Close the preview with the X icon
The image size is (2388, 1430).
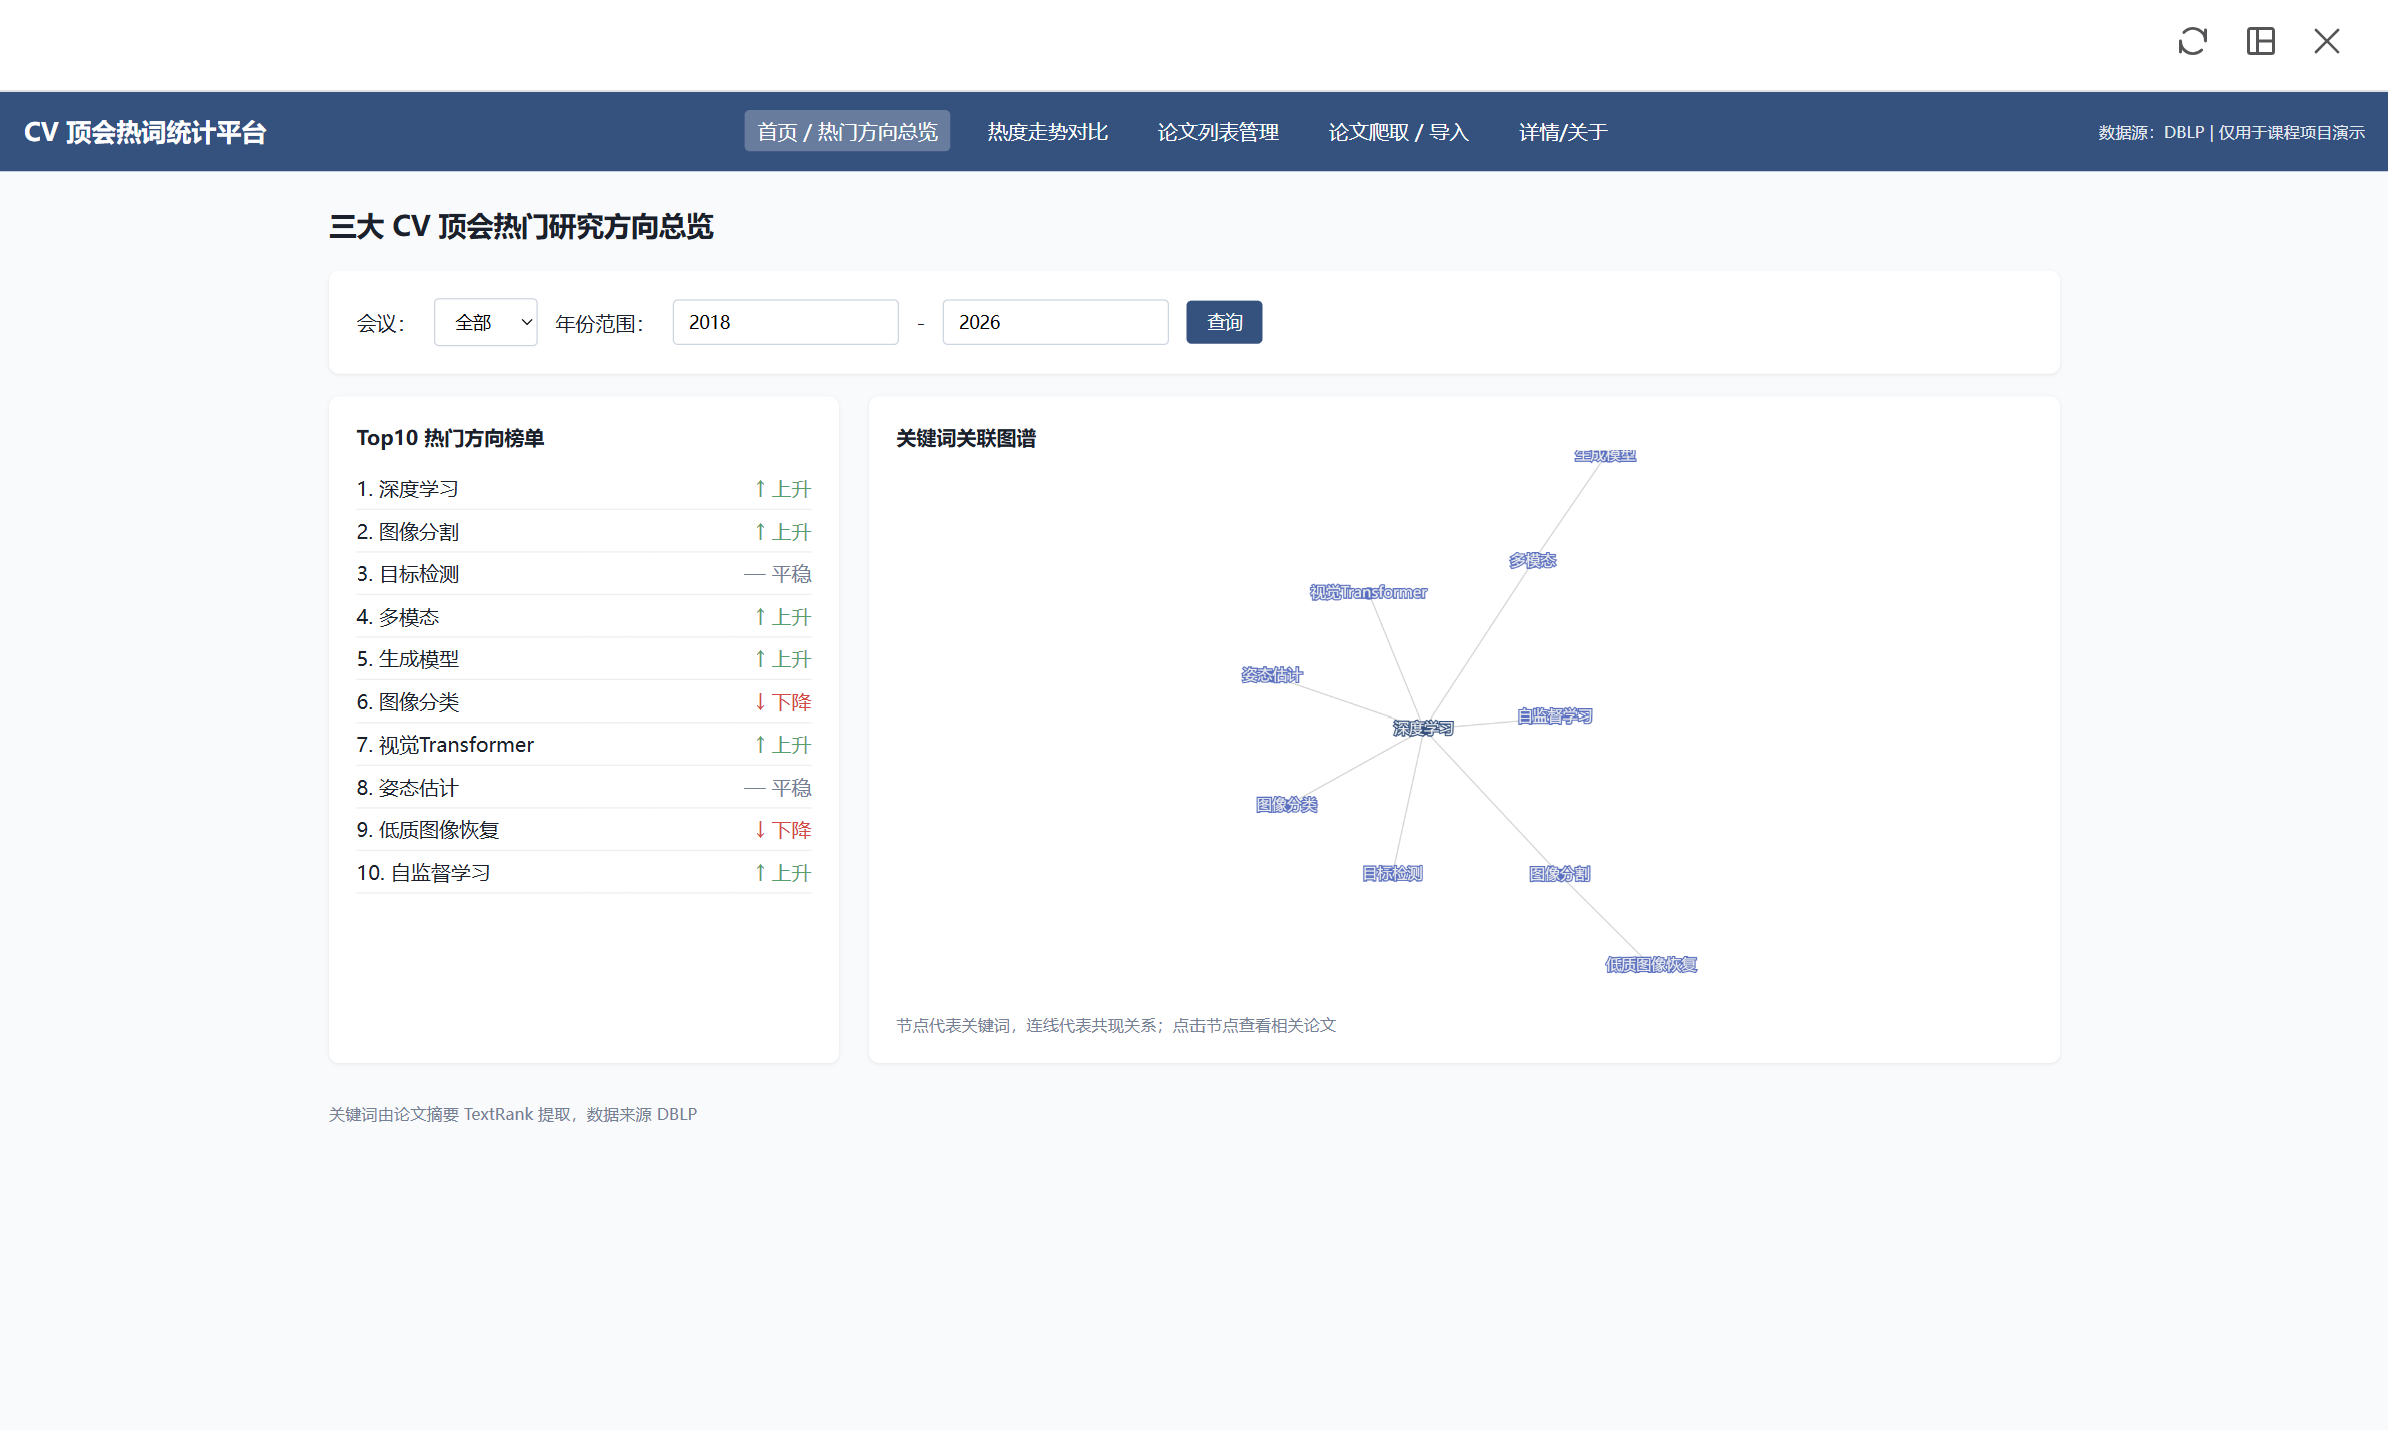coord(2327,41)
